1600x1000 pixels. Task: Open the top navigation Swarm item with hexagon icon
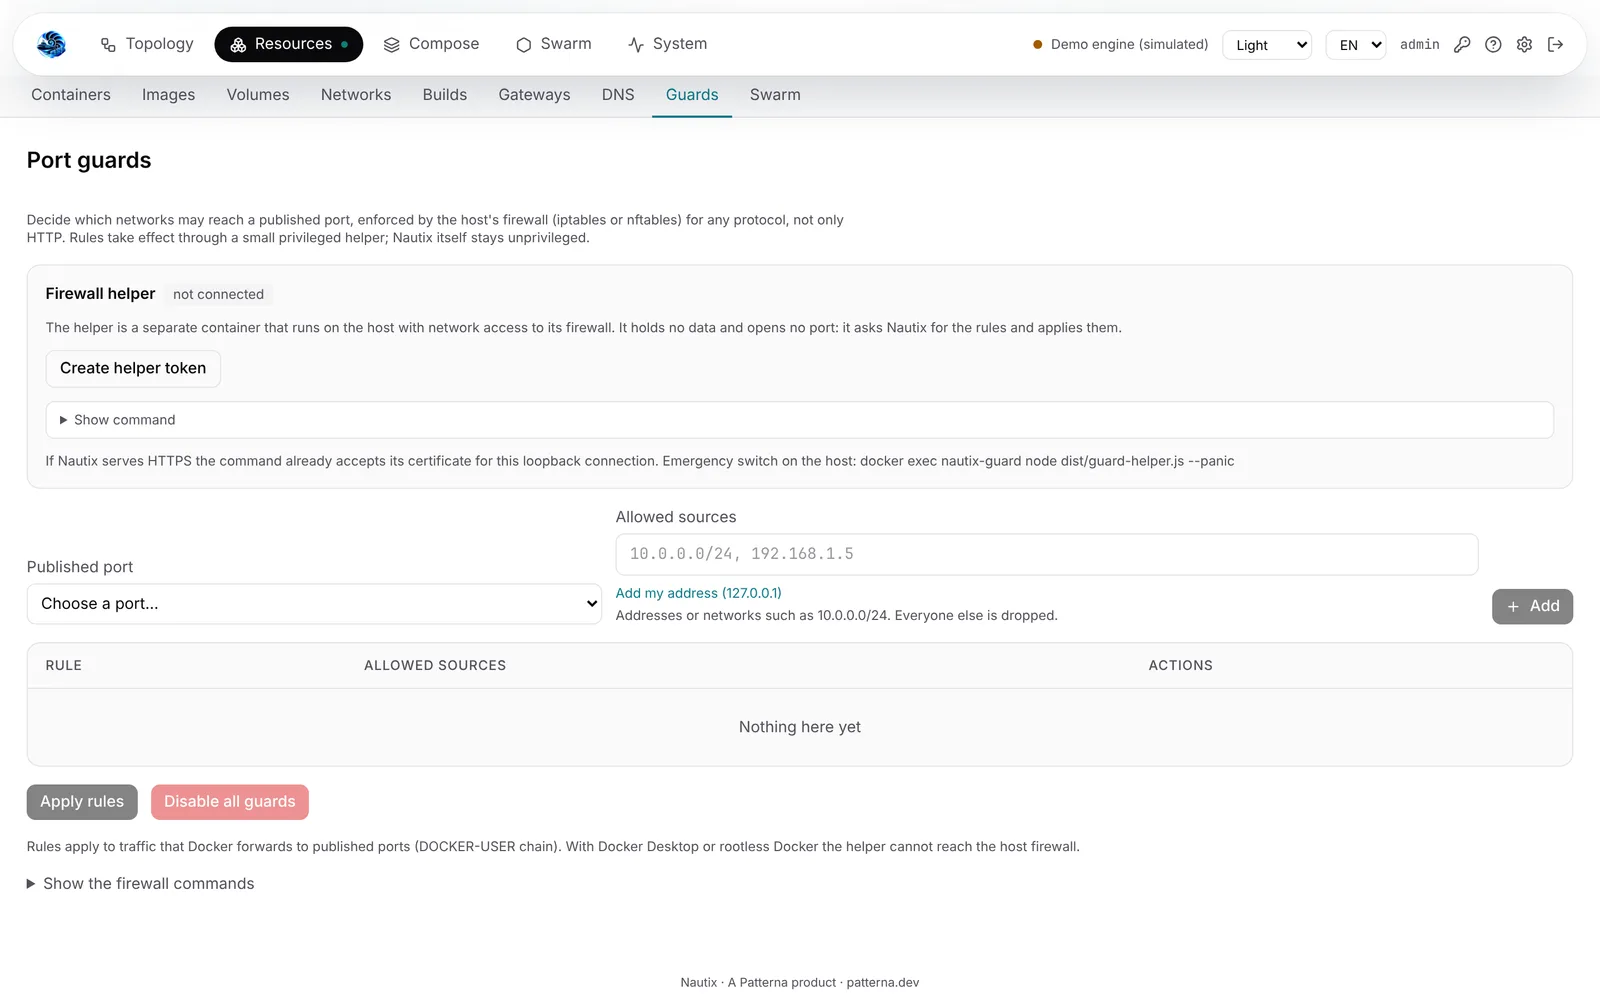[553, 44]
